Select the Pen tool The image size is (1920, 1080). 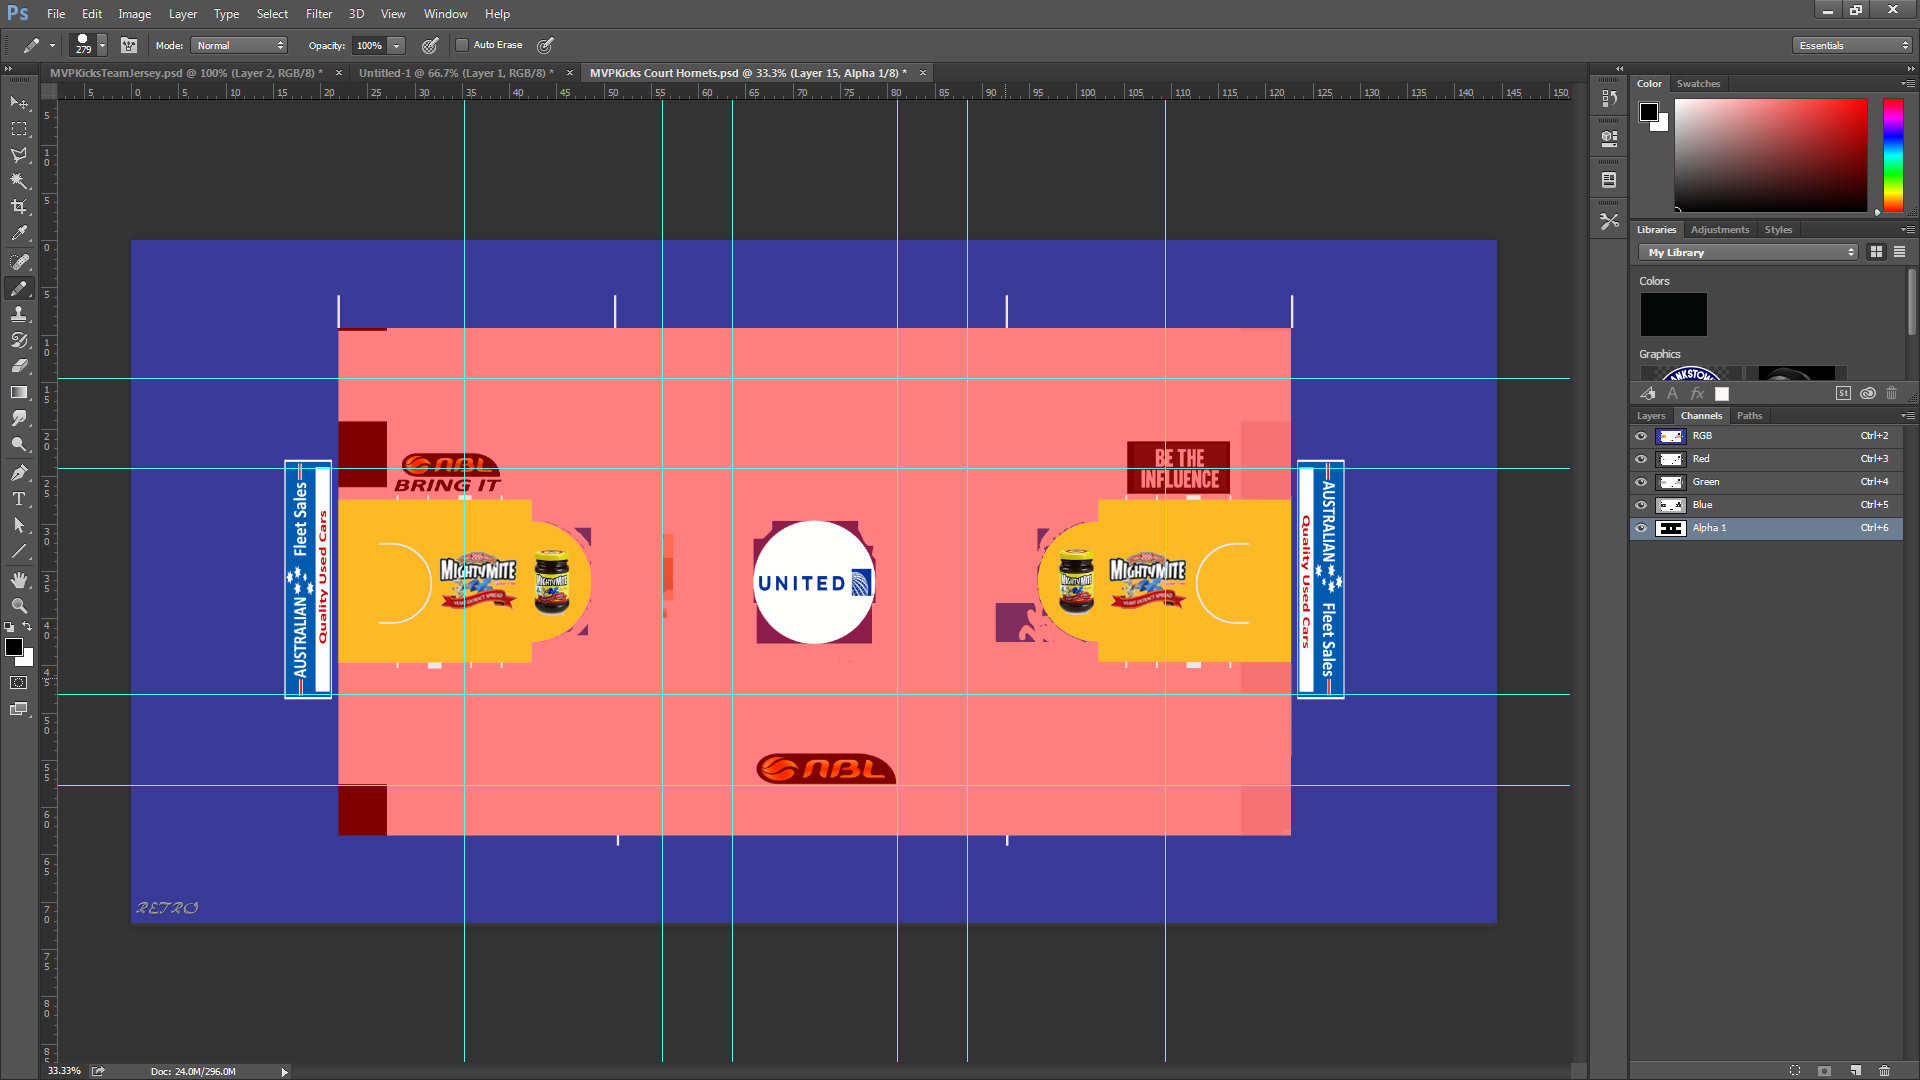coord(19,473)
